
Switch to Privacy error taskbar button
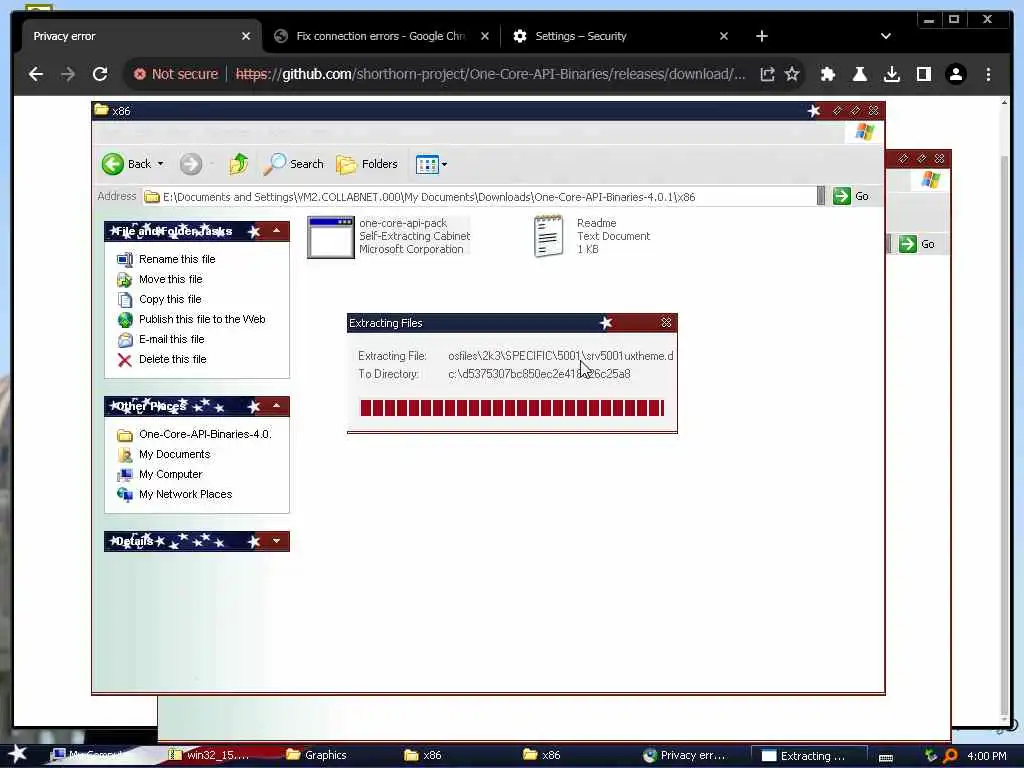coord(684,756)
